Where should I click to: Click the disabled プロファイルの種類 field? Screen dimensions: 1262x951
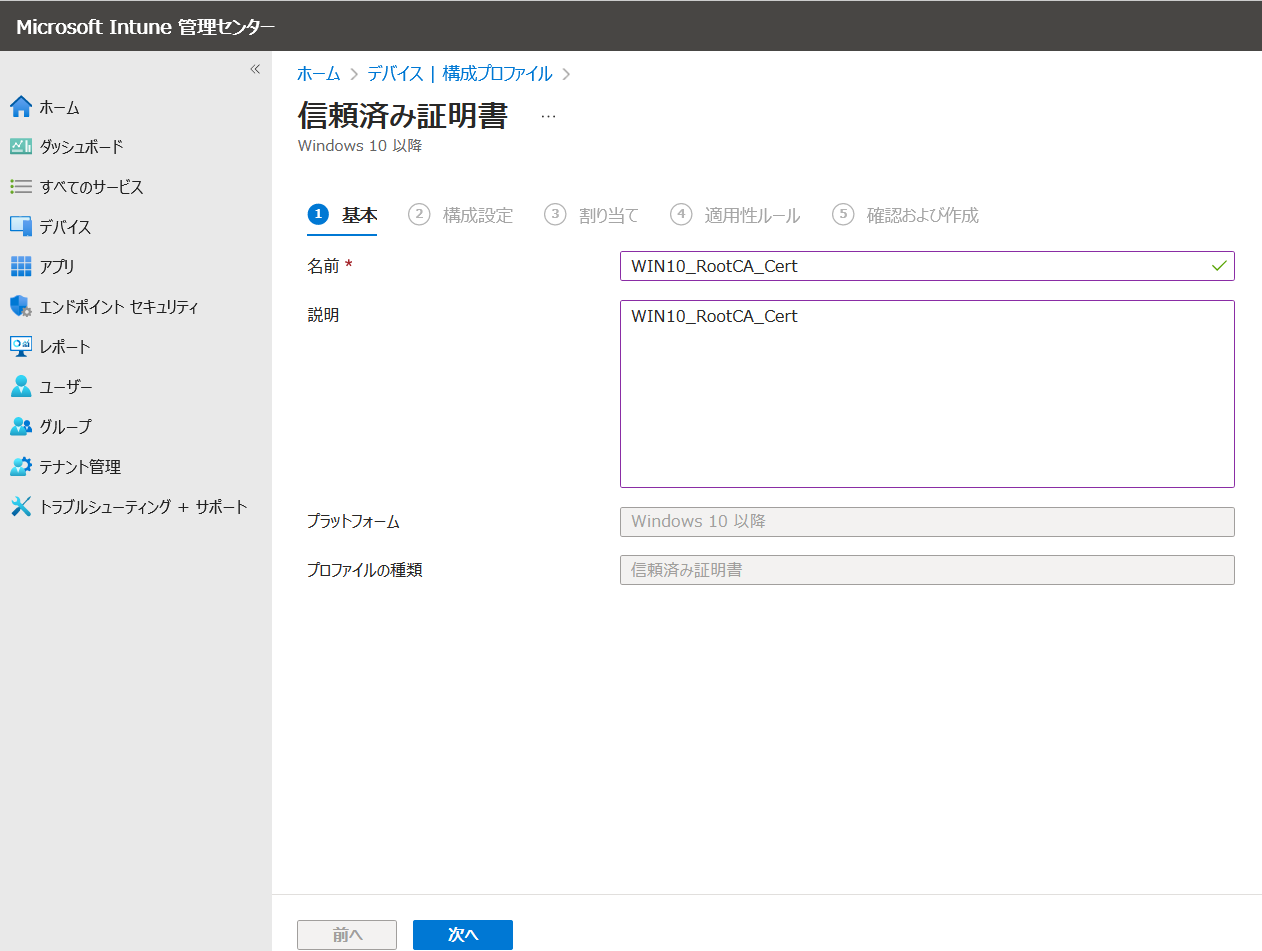tap(927, 570)
